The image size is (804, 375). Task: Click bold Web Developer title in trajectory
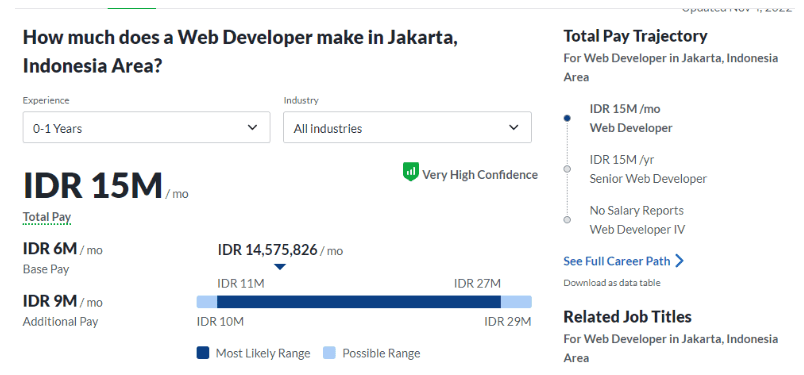click(631, 128)
